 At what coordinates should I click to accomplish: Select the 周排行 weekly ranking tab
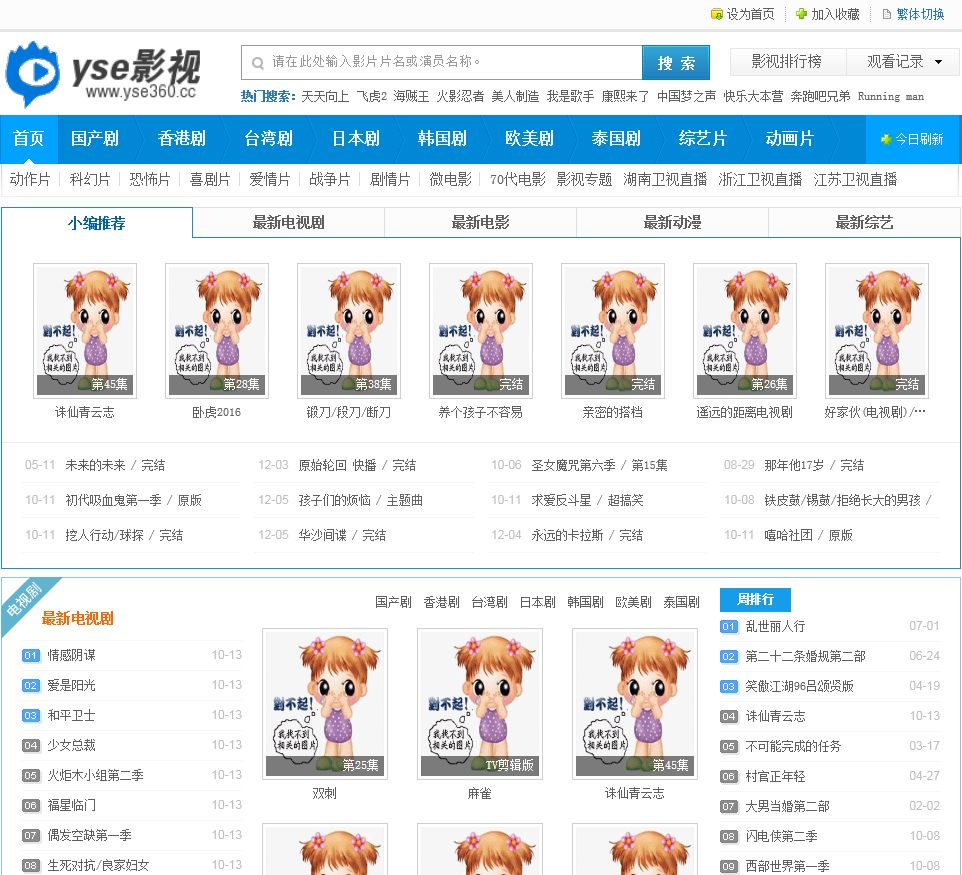pyautogui.click(x=755, y=599)
